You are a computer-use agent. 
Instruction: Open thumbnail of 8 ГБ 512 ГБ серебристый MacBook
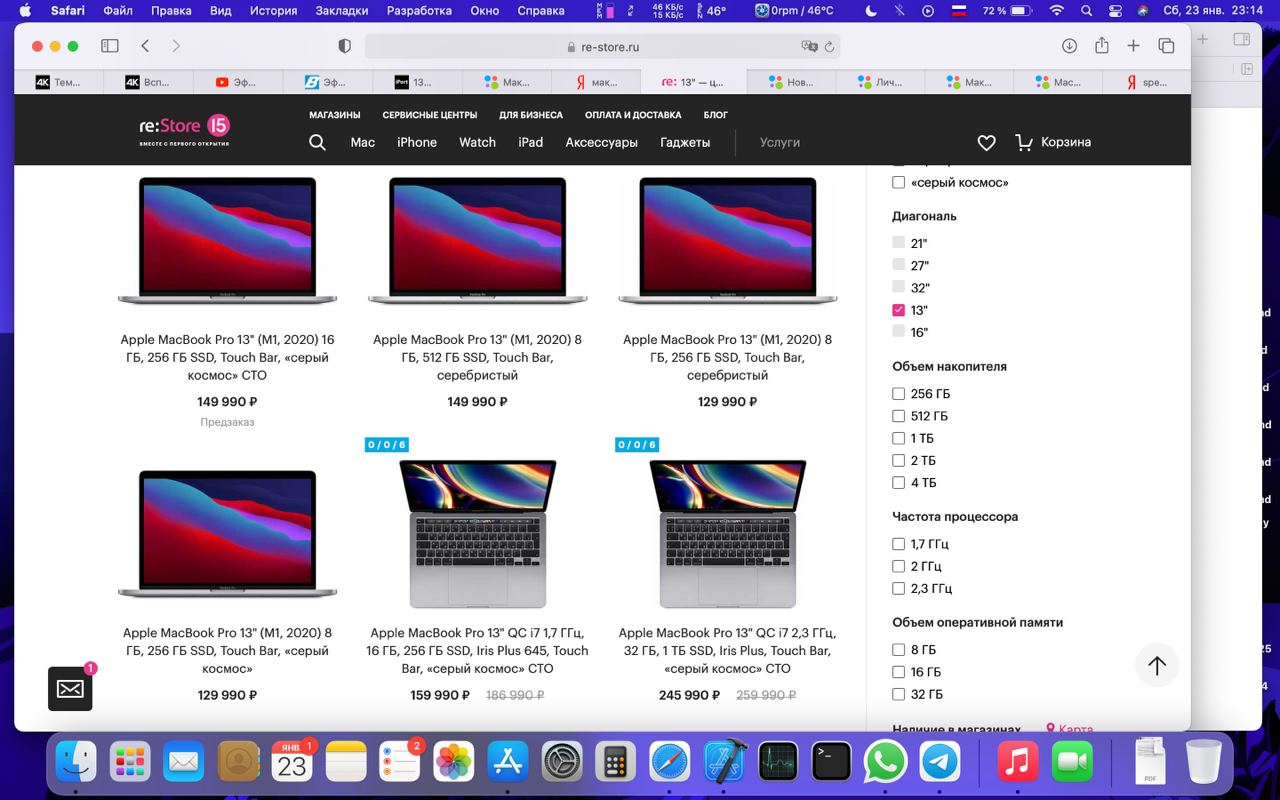[477, 241]
